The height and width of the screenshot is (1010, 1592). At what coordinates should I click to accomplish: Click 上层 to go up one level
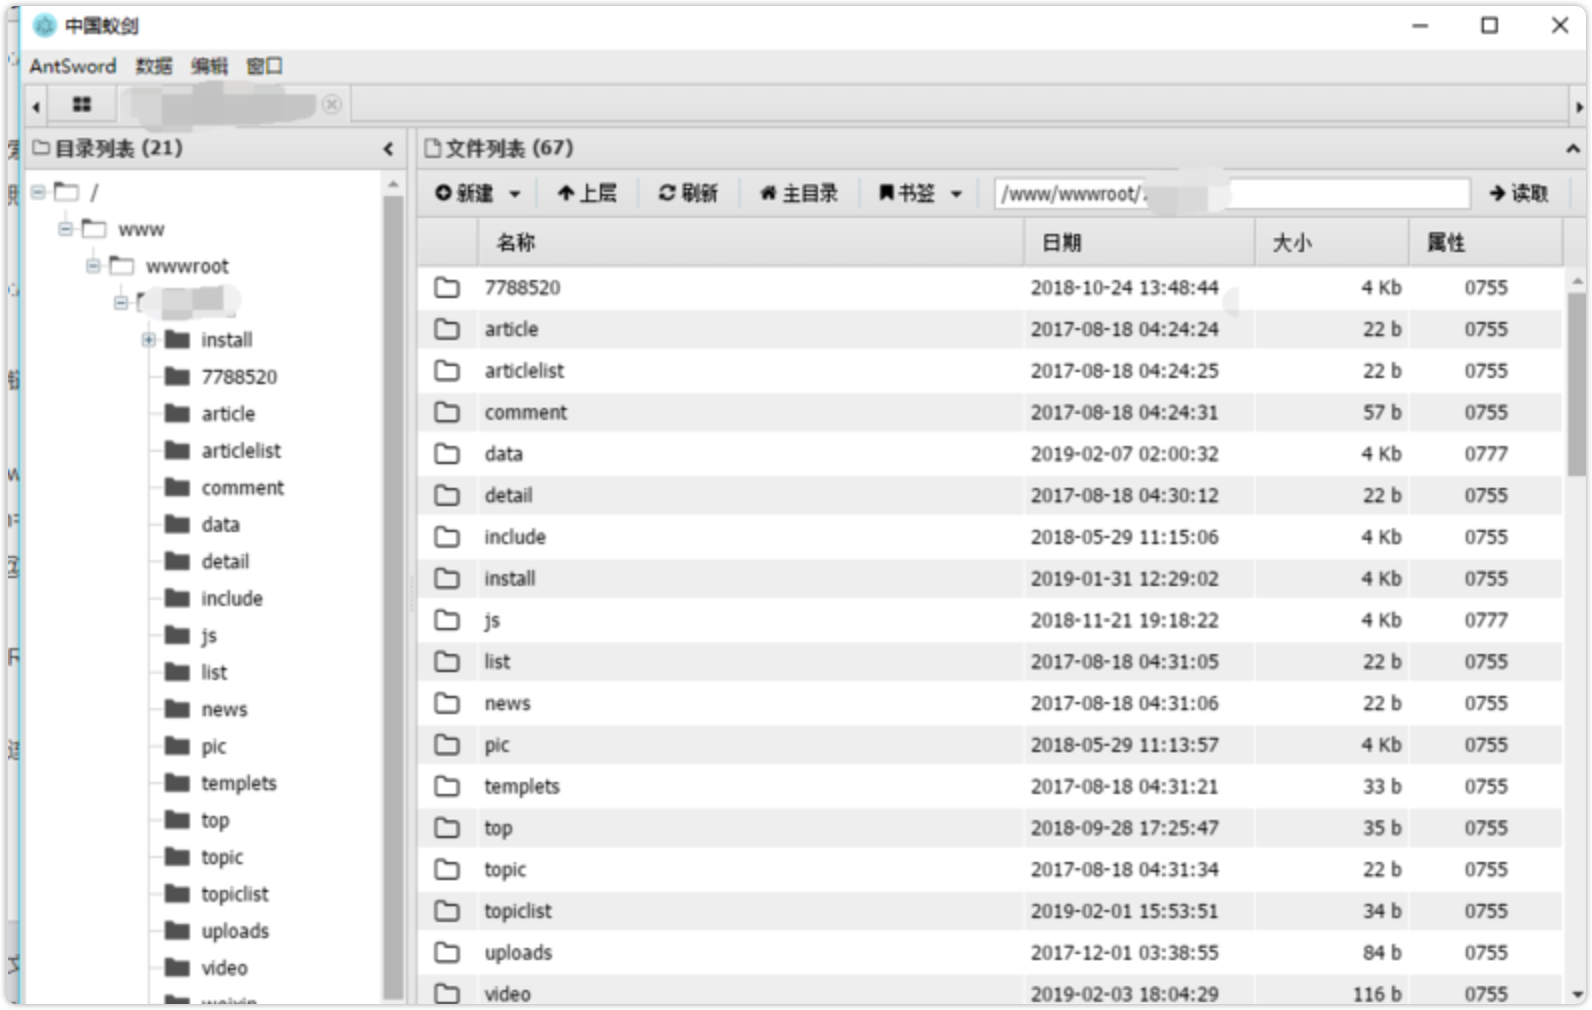point(587,193)
